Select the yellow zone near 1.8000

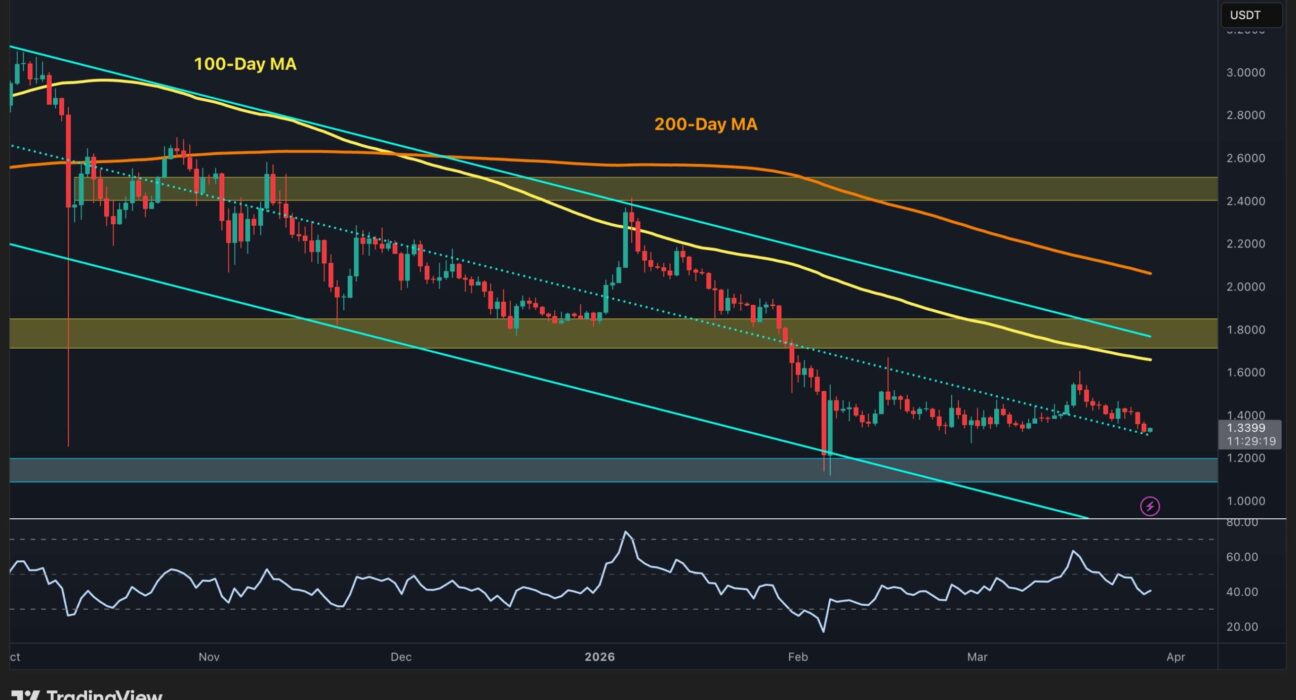click(600, 333)
